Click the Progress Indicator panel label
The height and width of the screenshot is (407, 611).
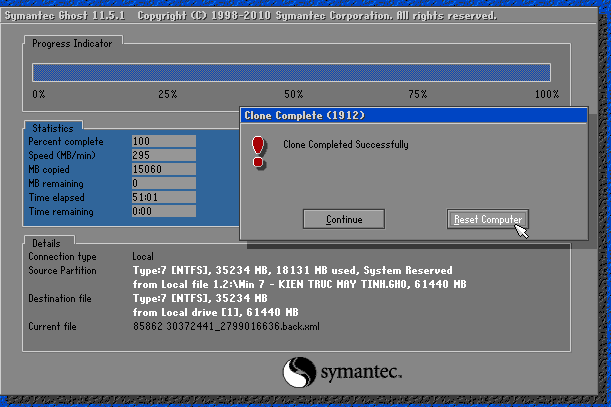click(x=72, y=43)
